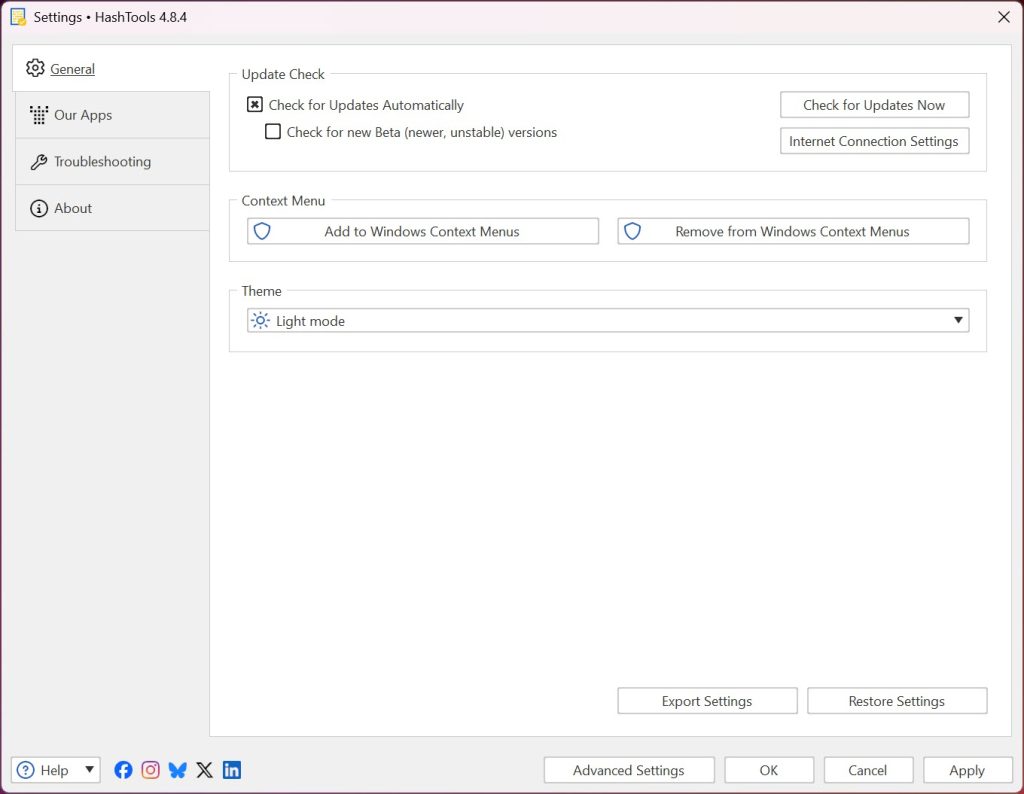Screen dimensions: 1024x794
Task: Open the Bluesky butterfly icon
Action: pos(178,770)
